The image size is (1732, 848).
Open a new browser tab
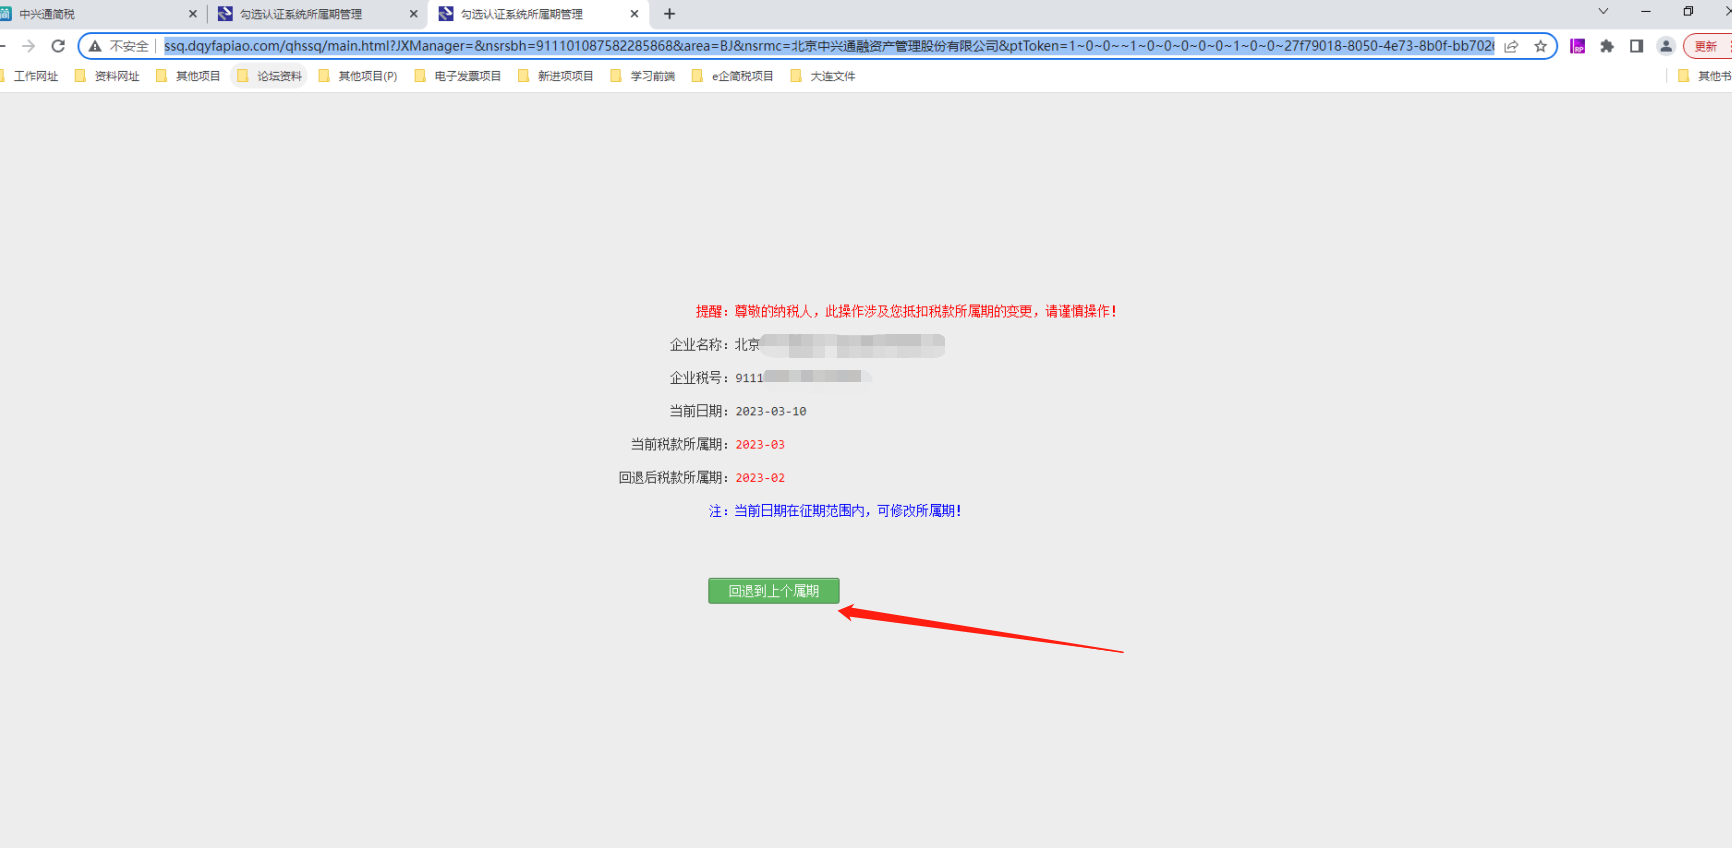coord(669,14)
